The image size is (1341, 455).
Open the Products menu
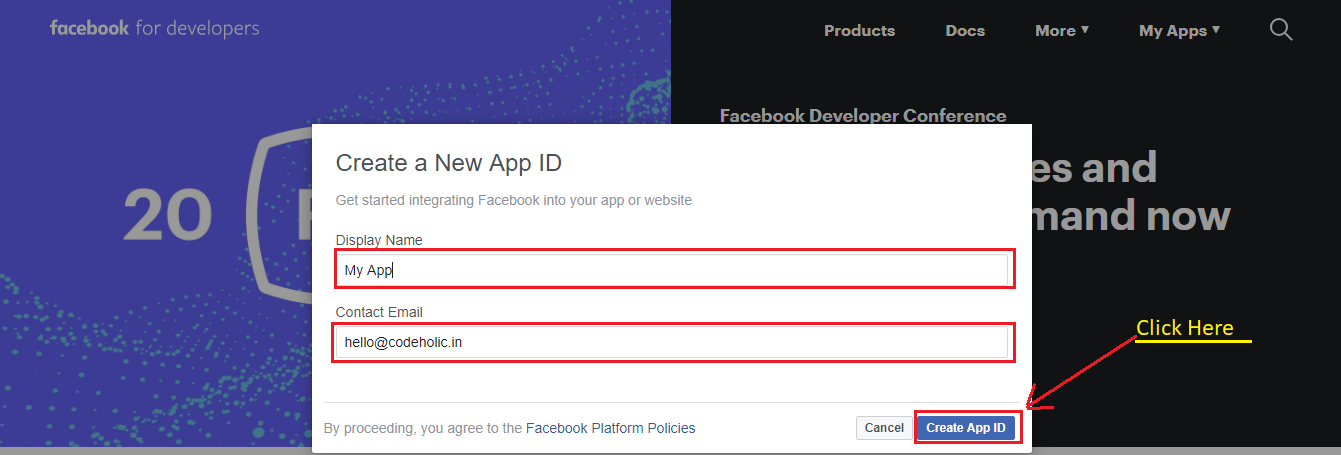click(859, 31)
